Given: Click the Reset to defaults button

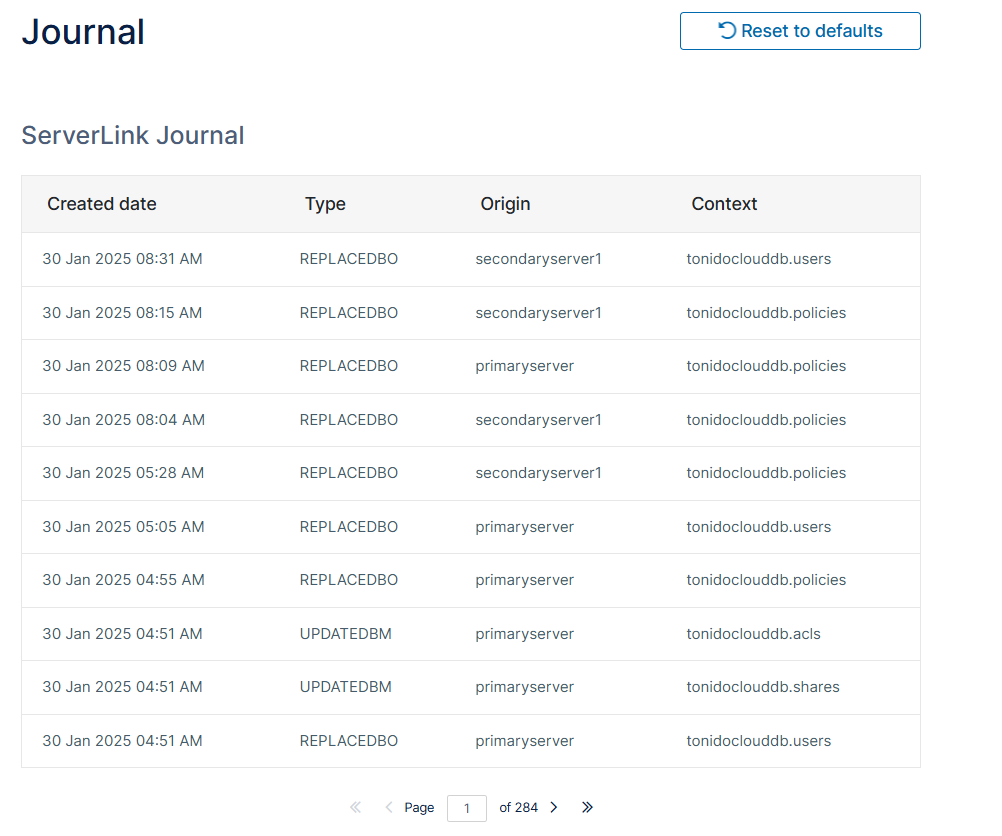Looking at the screenshot, I should (800, 31).
